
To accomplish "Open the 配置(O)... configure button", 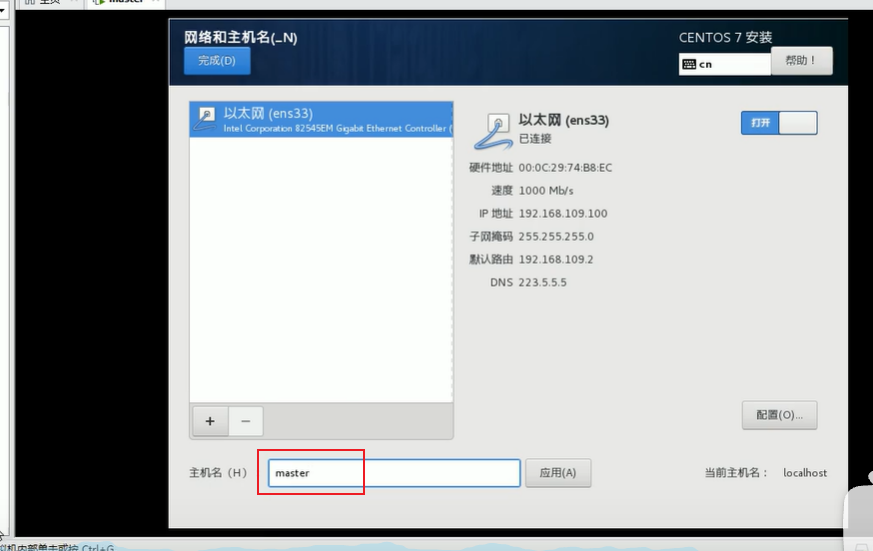I will pyautogui.click(x=779, y=415).
